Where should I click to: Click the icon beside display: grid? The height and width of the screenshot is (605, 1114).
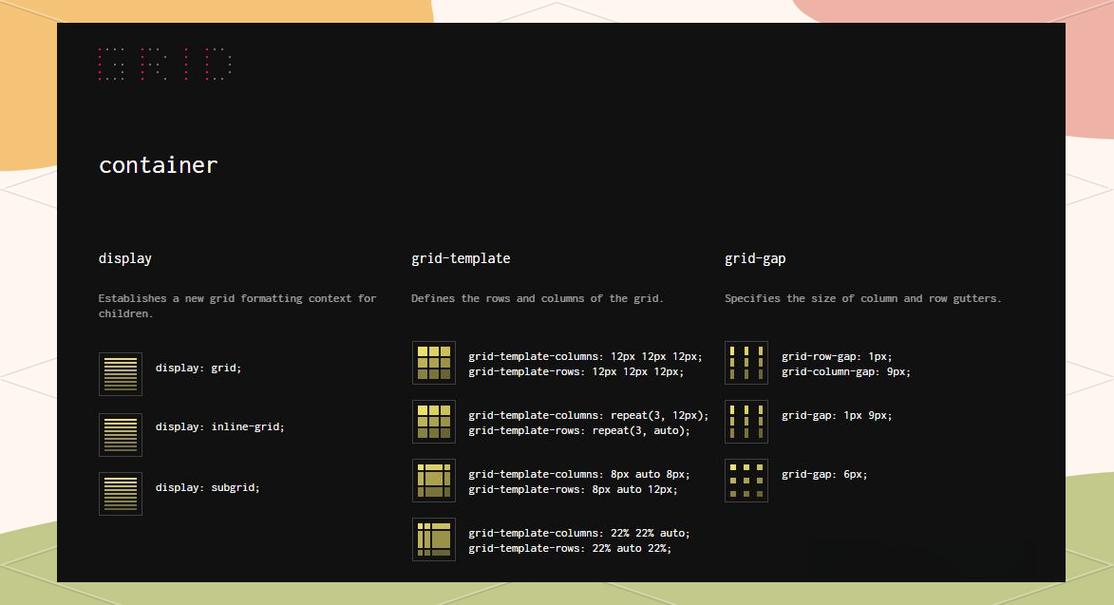coord(120,374)
